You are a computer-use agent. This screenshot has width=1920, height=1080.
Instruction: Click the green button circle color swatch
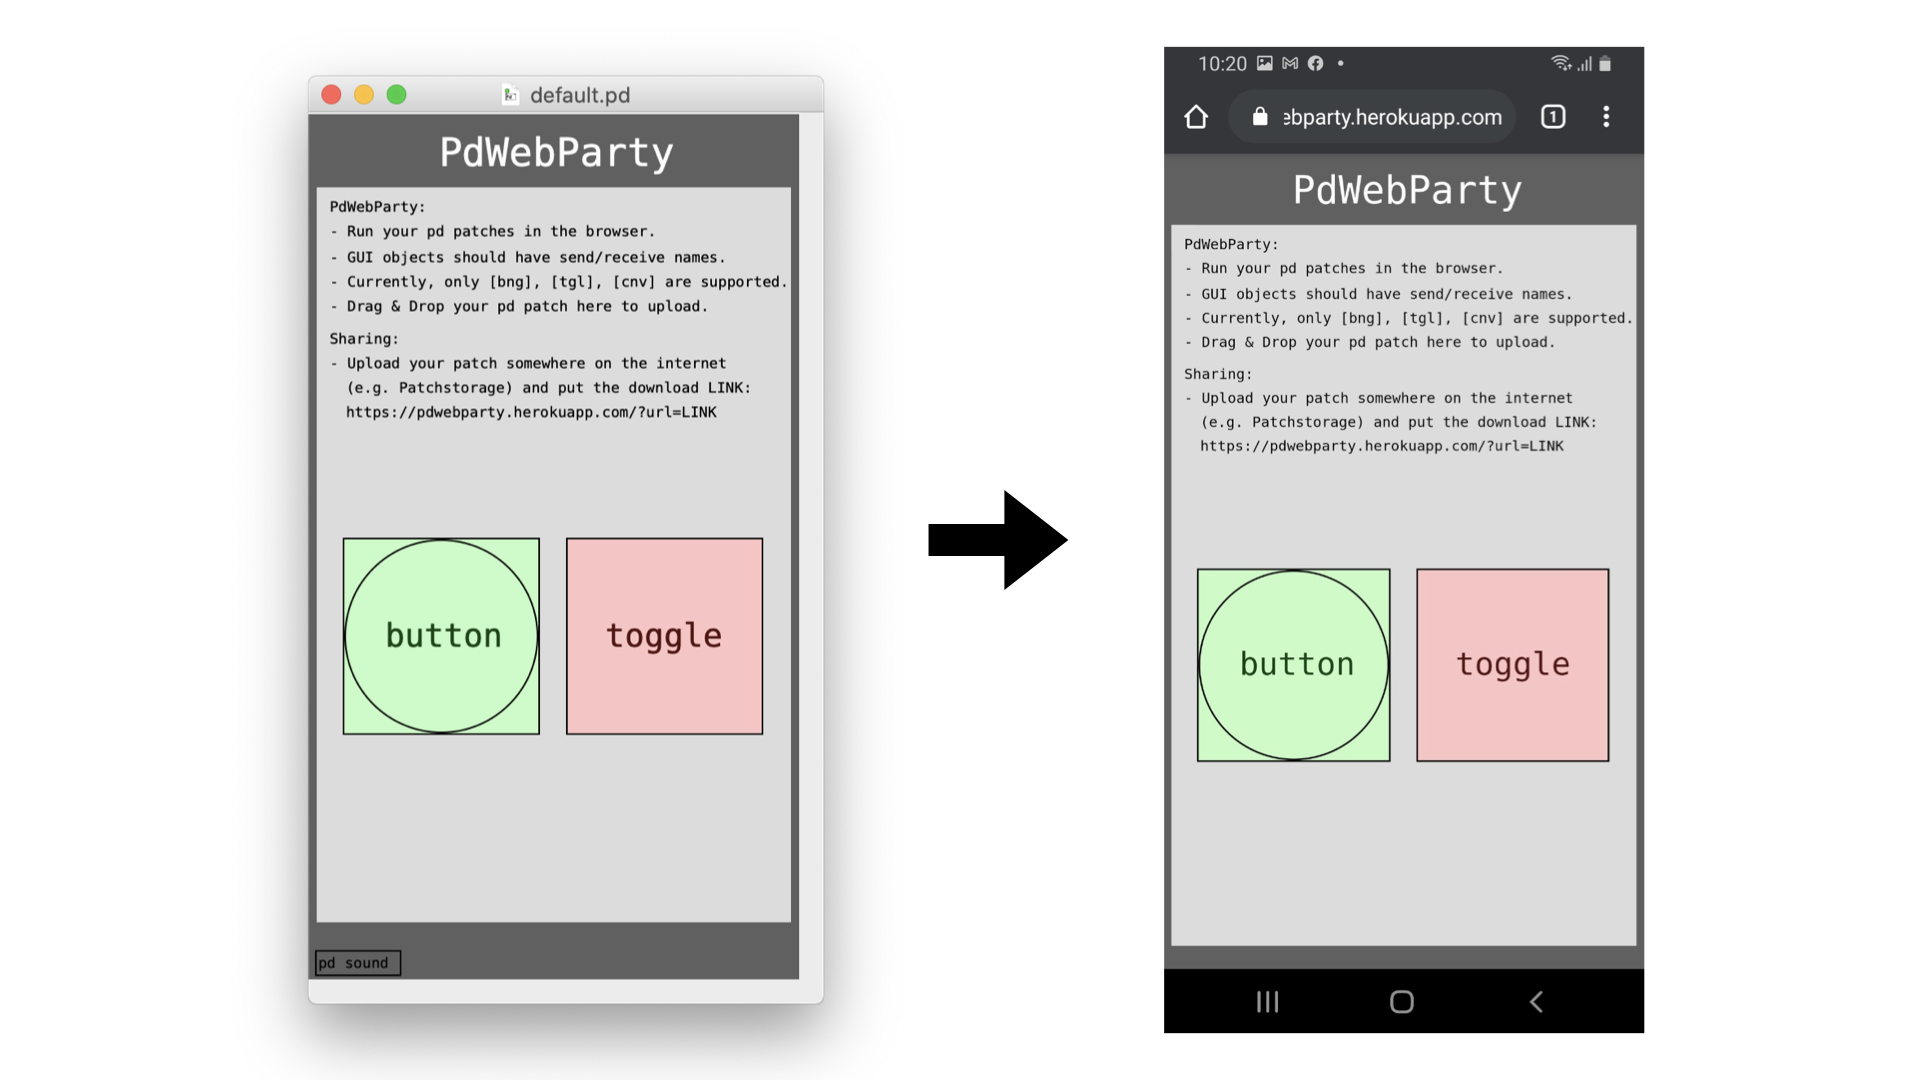(442, 634)
